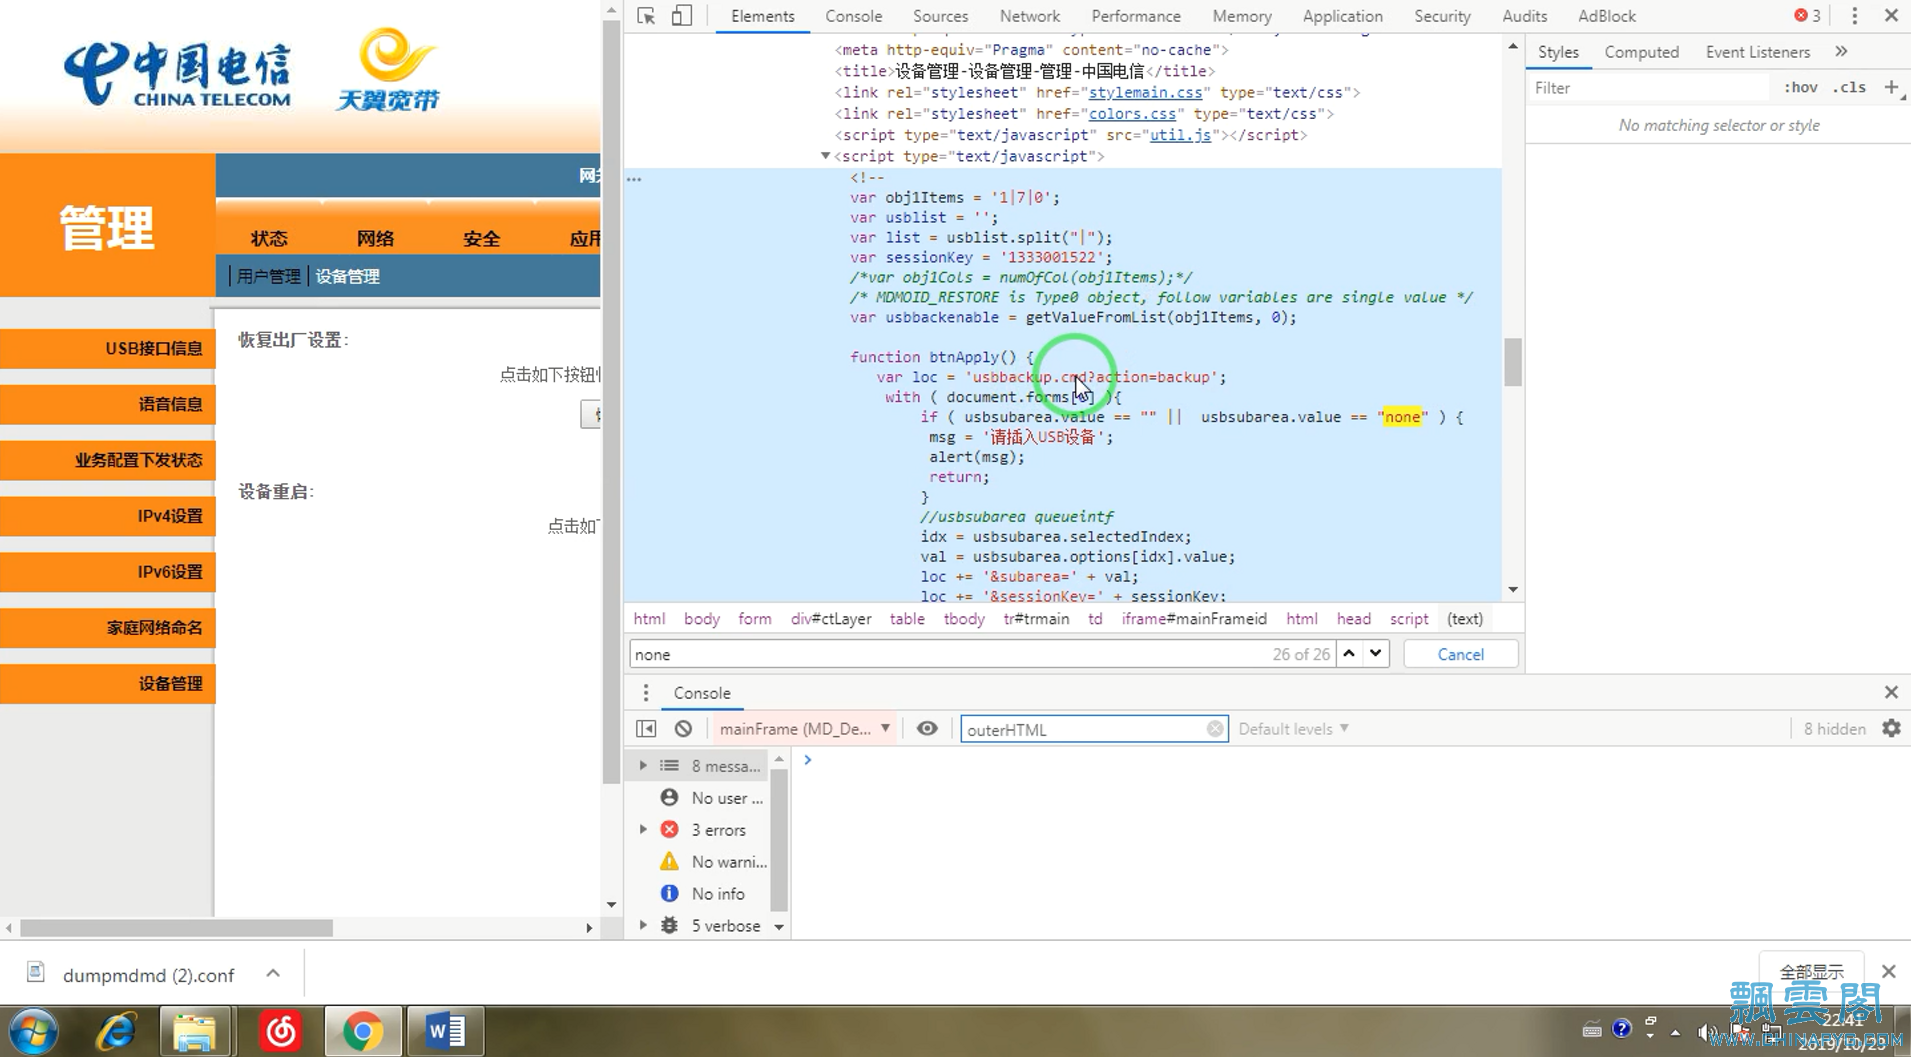Open NetEase Music taskbar icon
The height and width of the screenshot is (1057, 1911).
pos(280,1031)
